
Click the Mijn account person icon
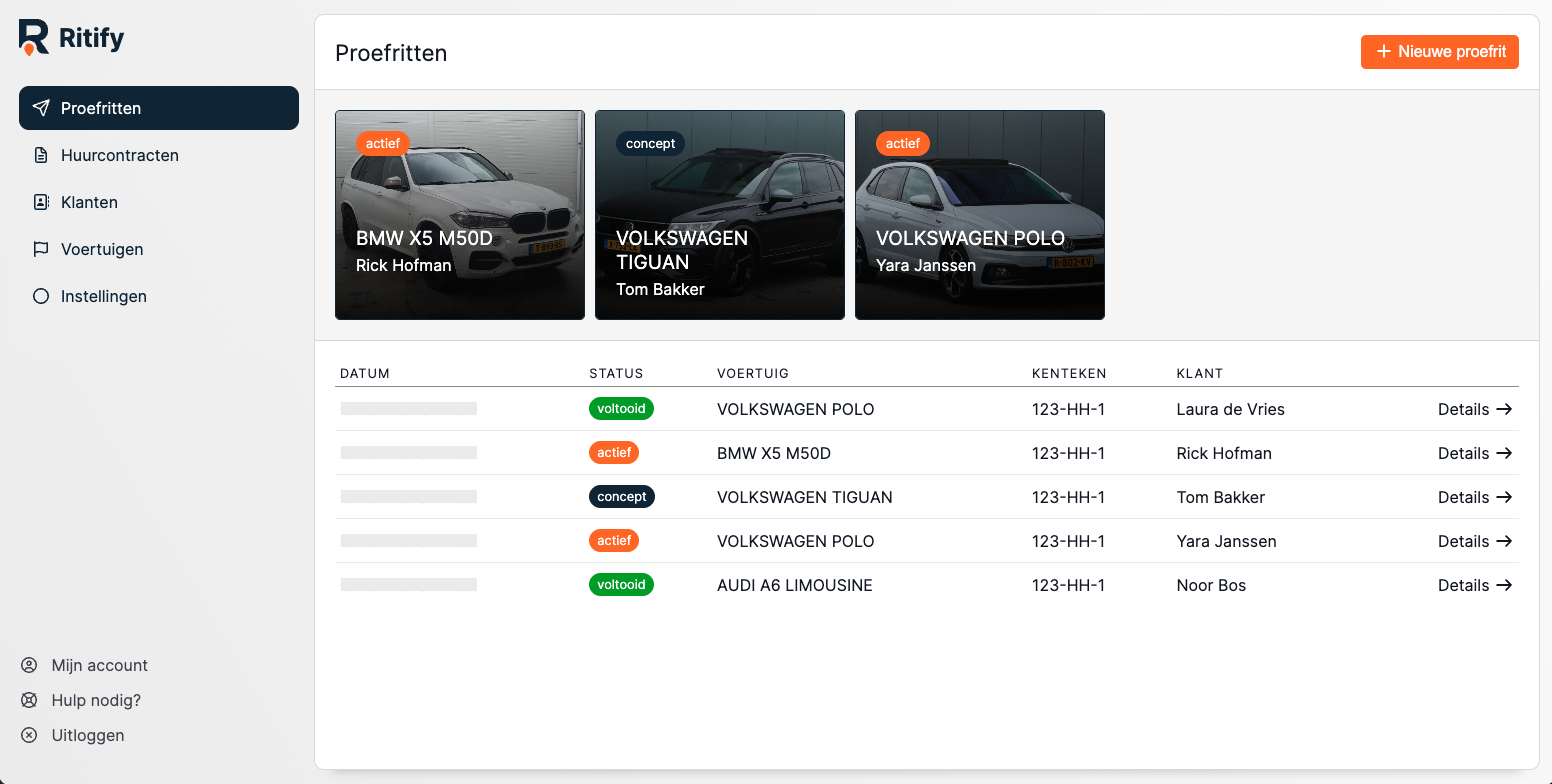coord(29,665)
